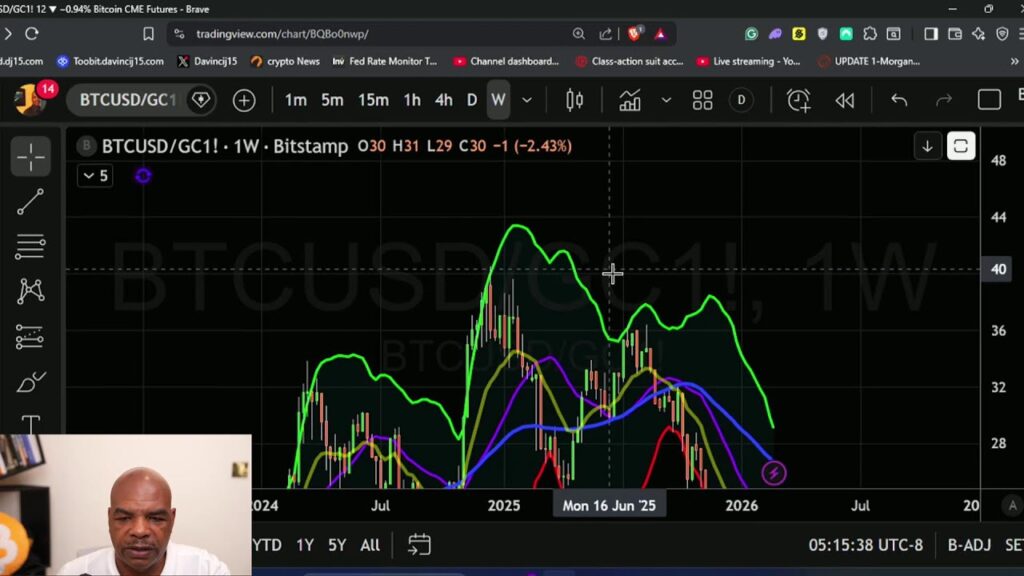Click the Go to date calendar icon
1024x576 pixels.
tap(419, 545)
